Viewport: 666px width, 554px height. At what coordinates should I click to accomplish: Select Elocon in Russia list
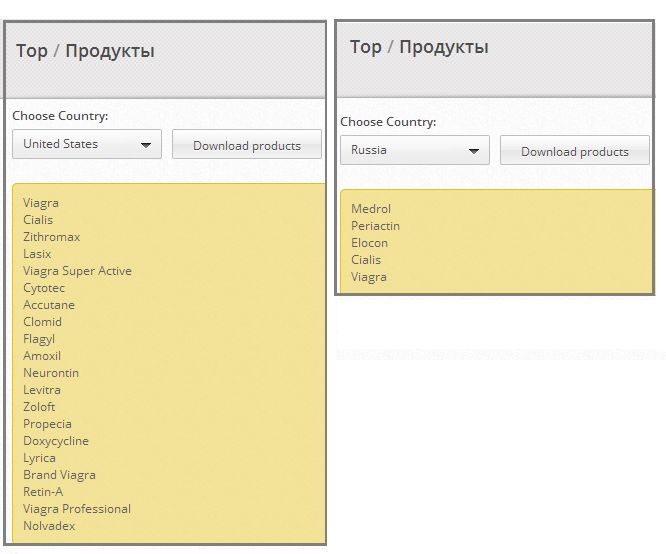[370, 243]
